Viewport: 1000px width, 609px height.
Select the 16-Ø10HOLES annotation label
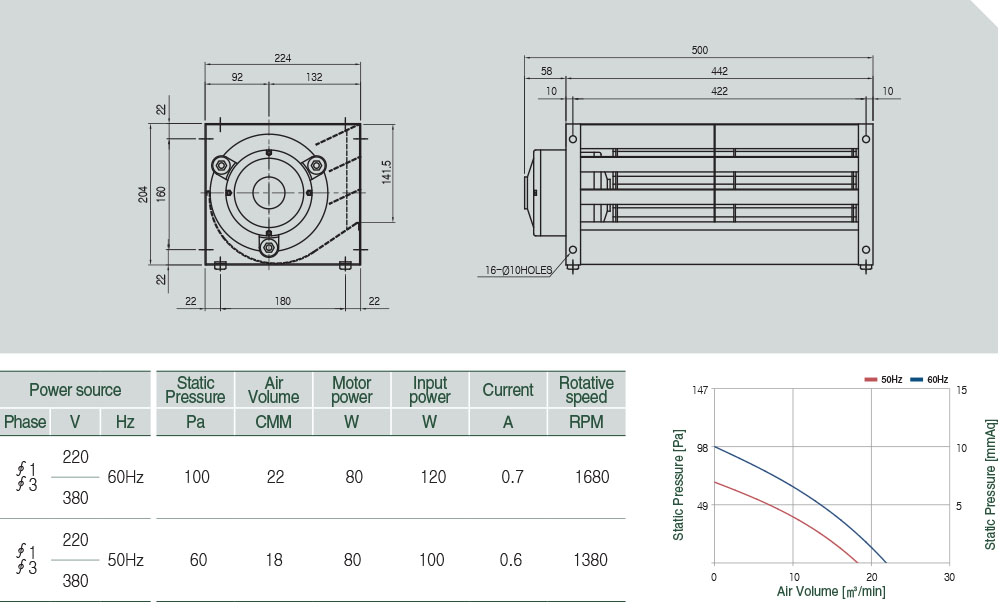pos(518,270)
